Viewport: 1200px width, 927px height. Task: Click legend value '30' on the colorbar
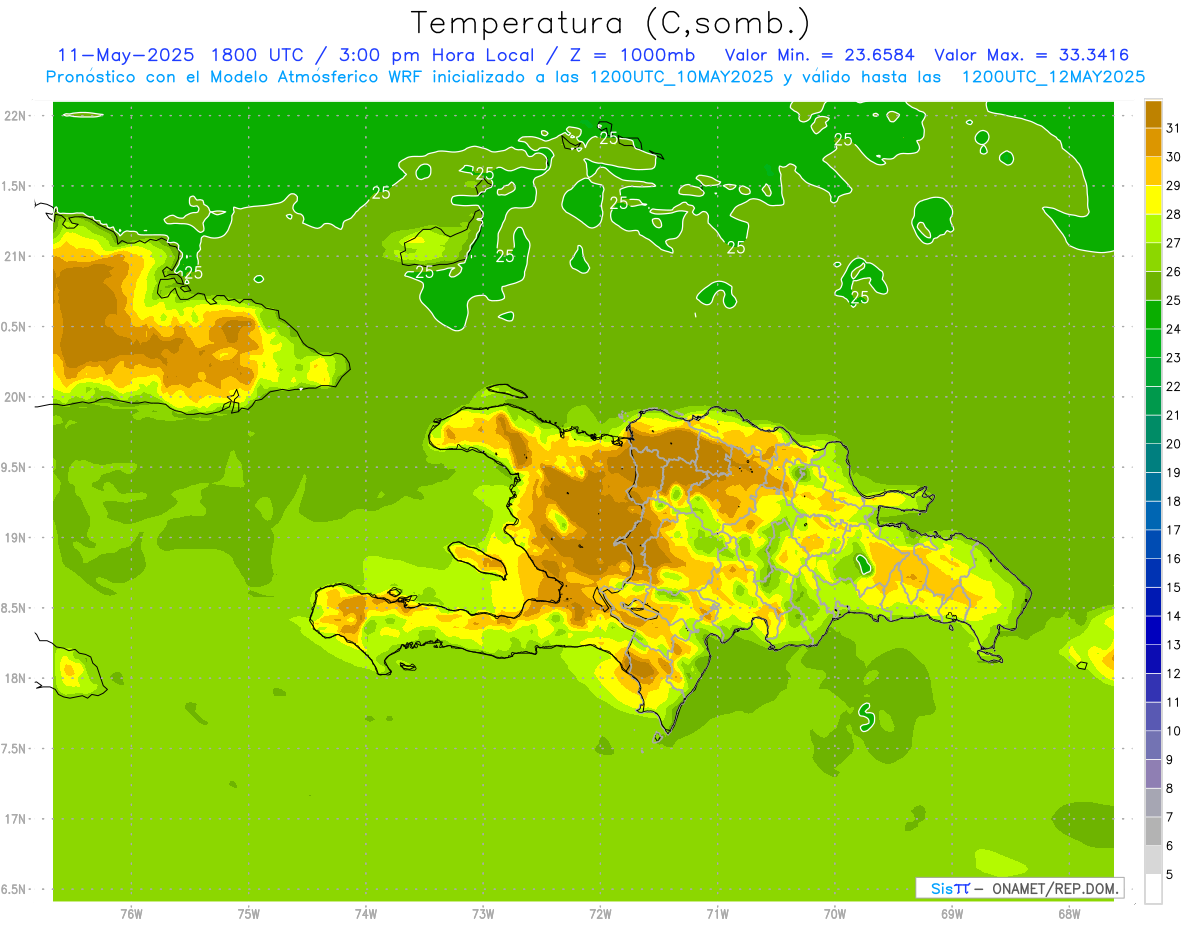coord(1173,157)
